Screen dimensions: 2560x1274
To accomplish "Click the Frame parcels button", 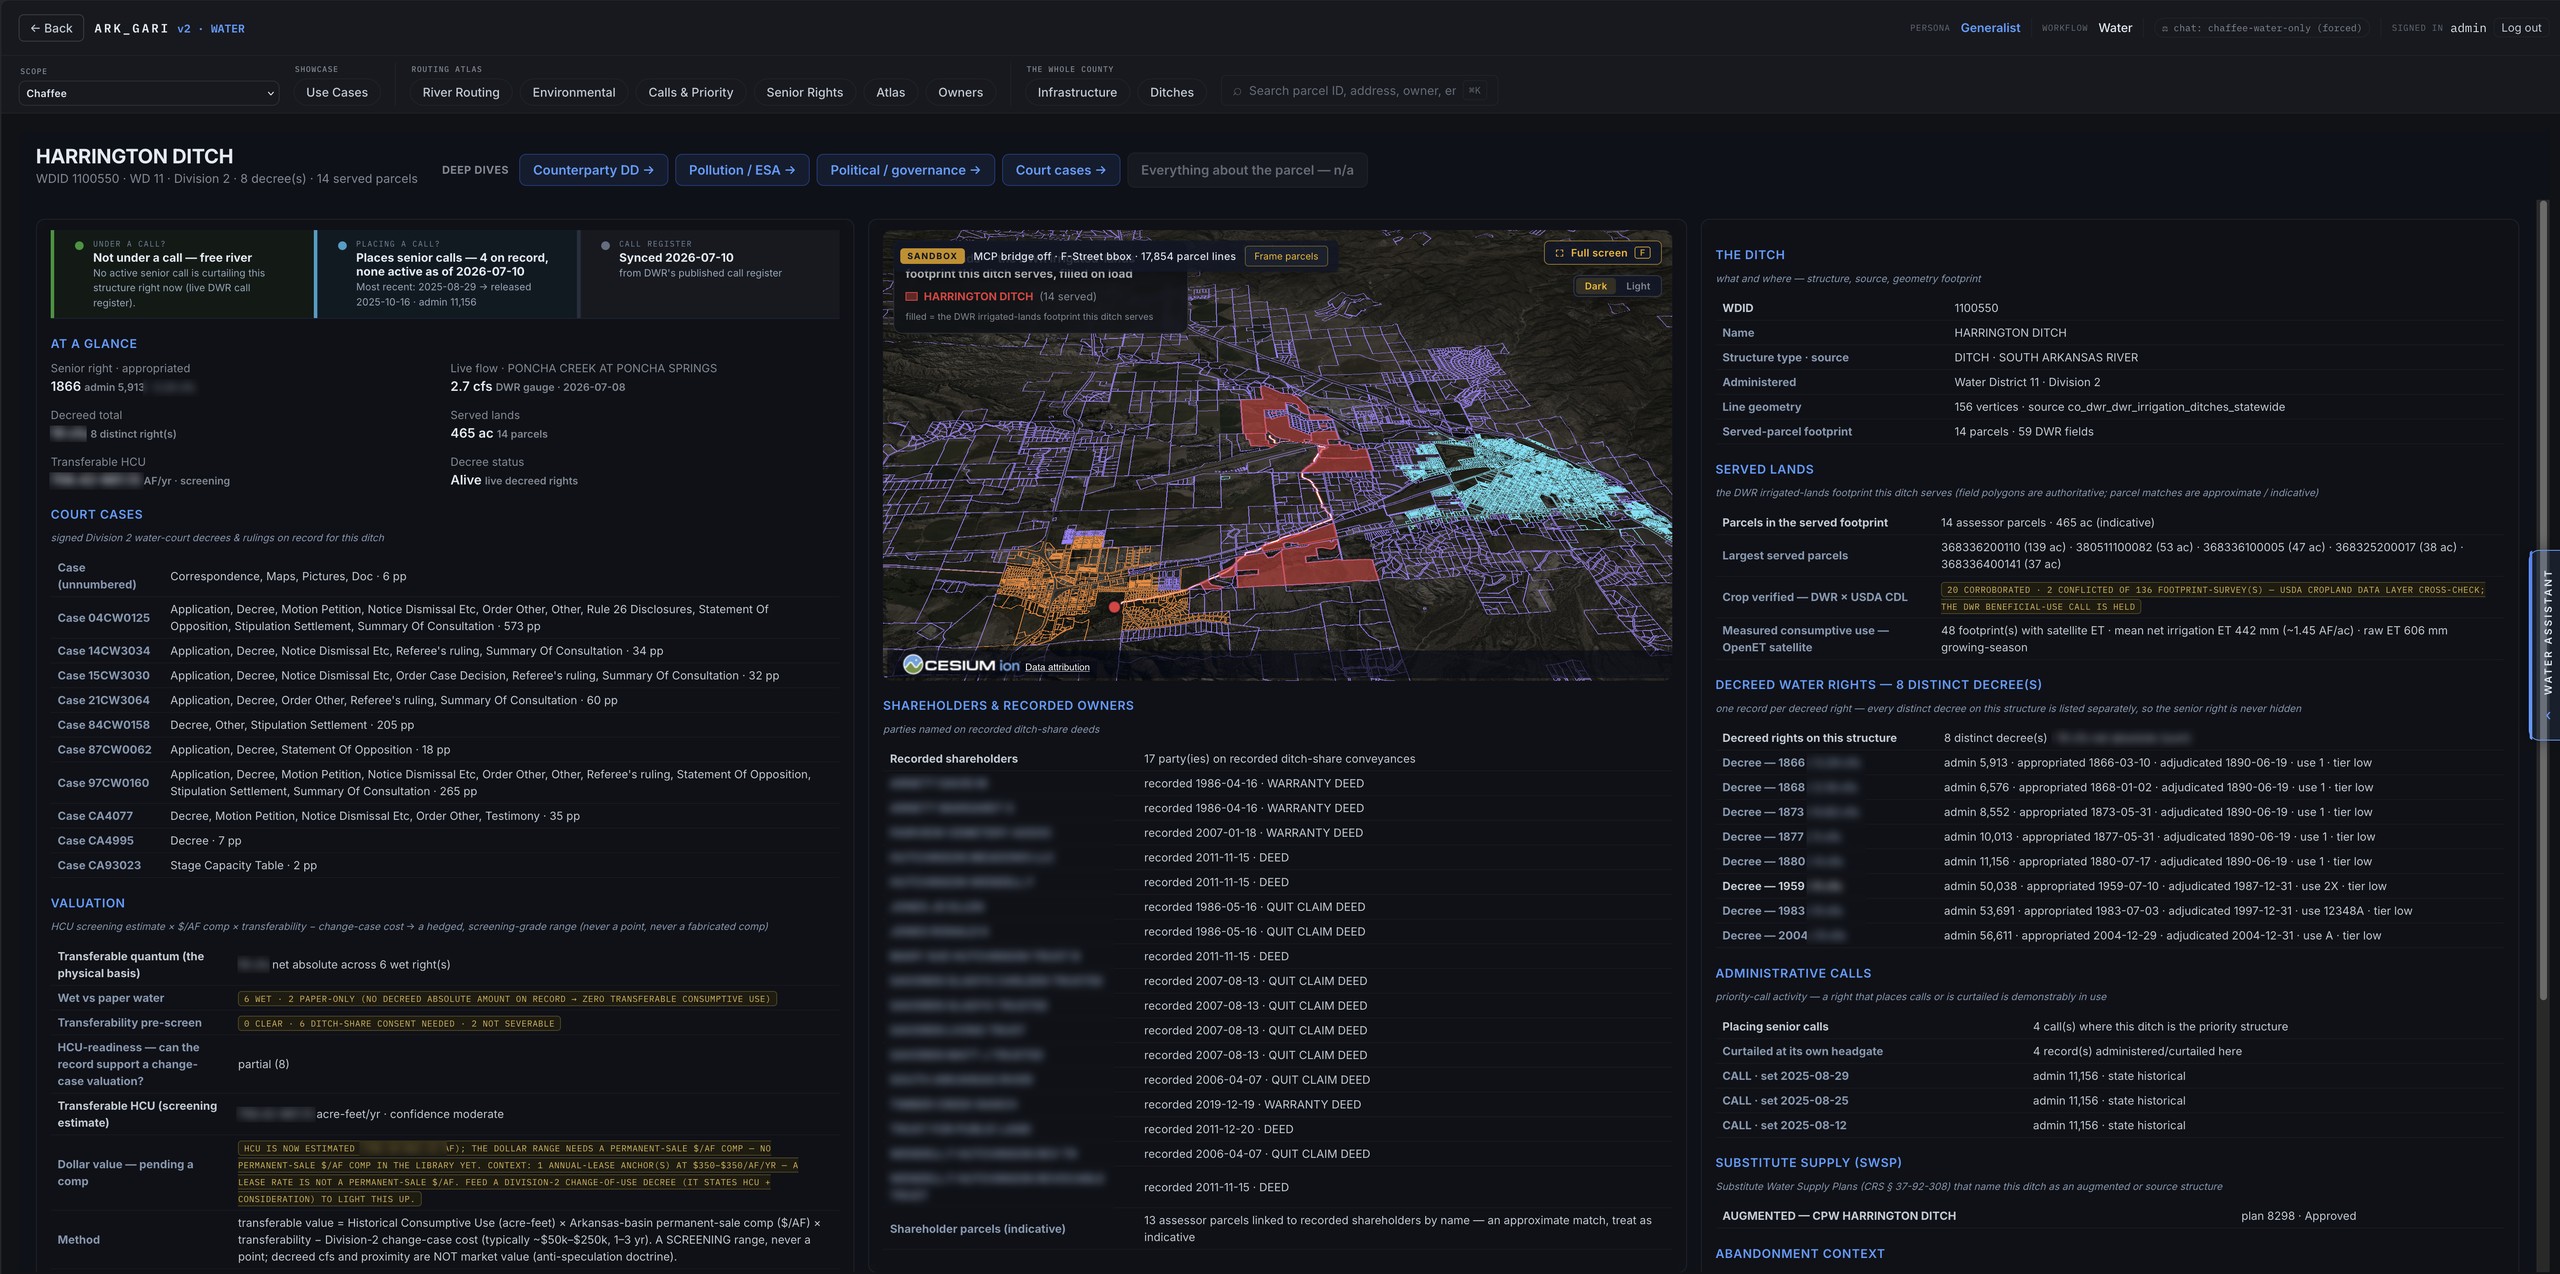I will (1285, 256).
